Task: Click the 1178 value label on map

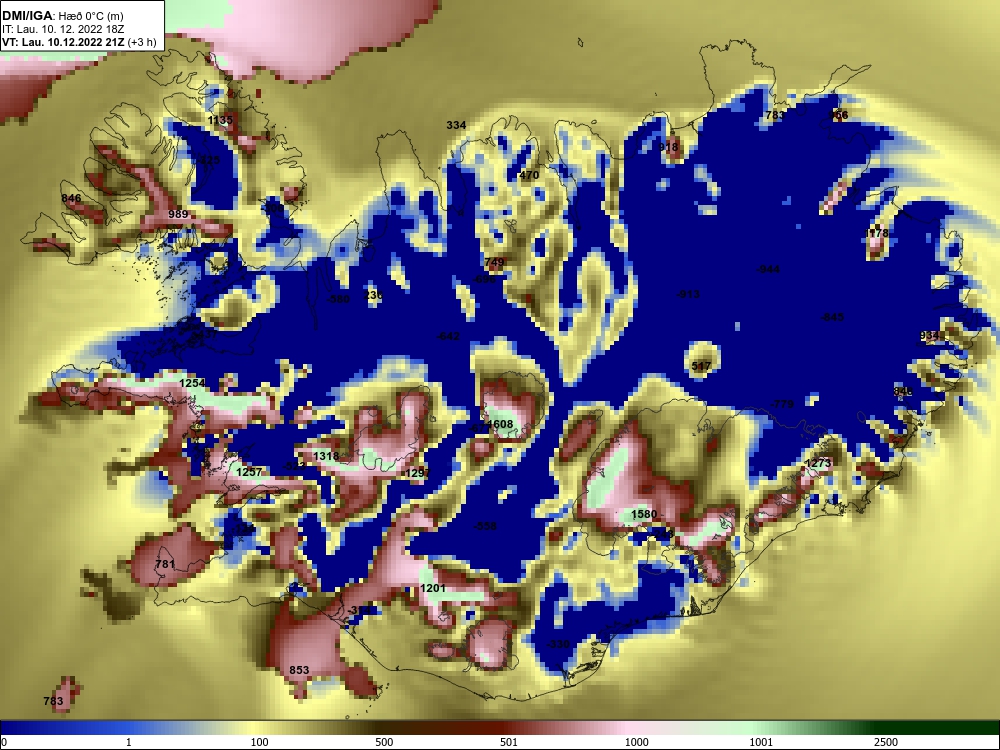Action: 876,233
